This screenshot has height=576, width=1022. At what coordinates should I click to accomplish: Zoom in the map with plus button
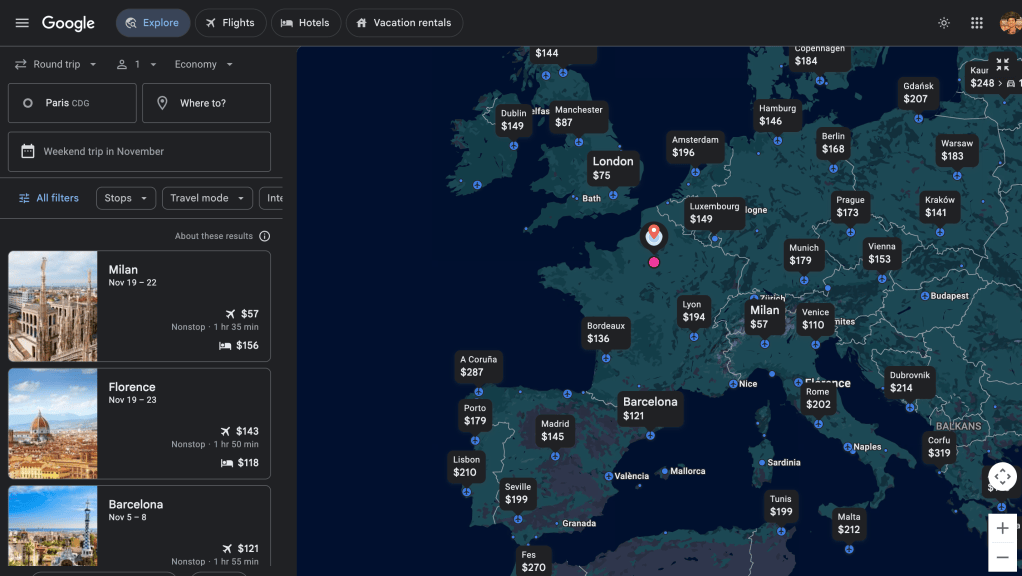click(1002, 528)
